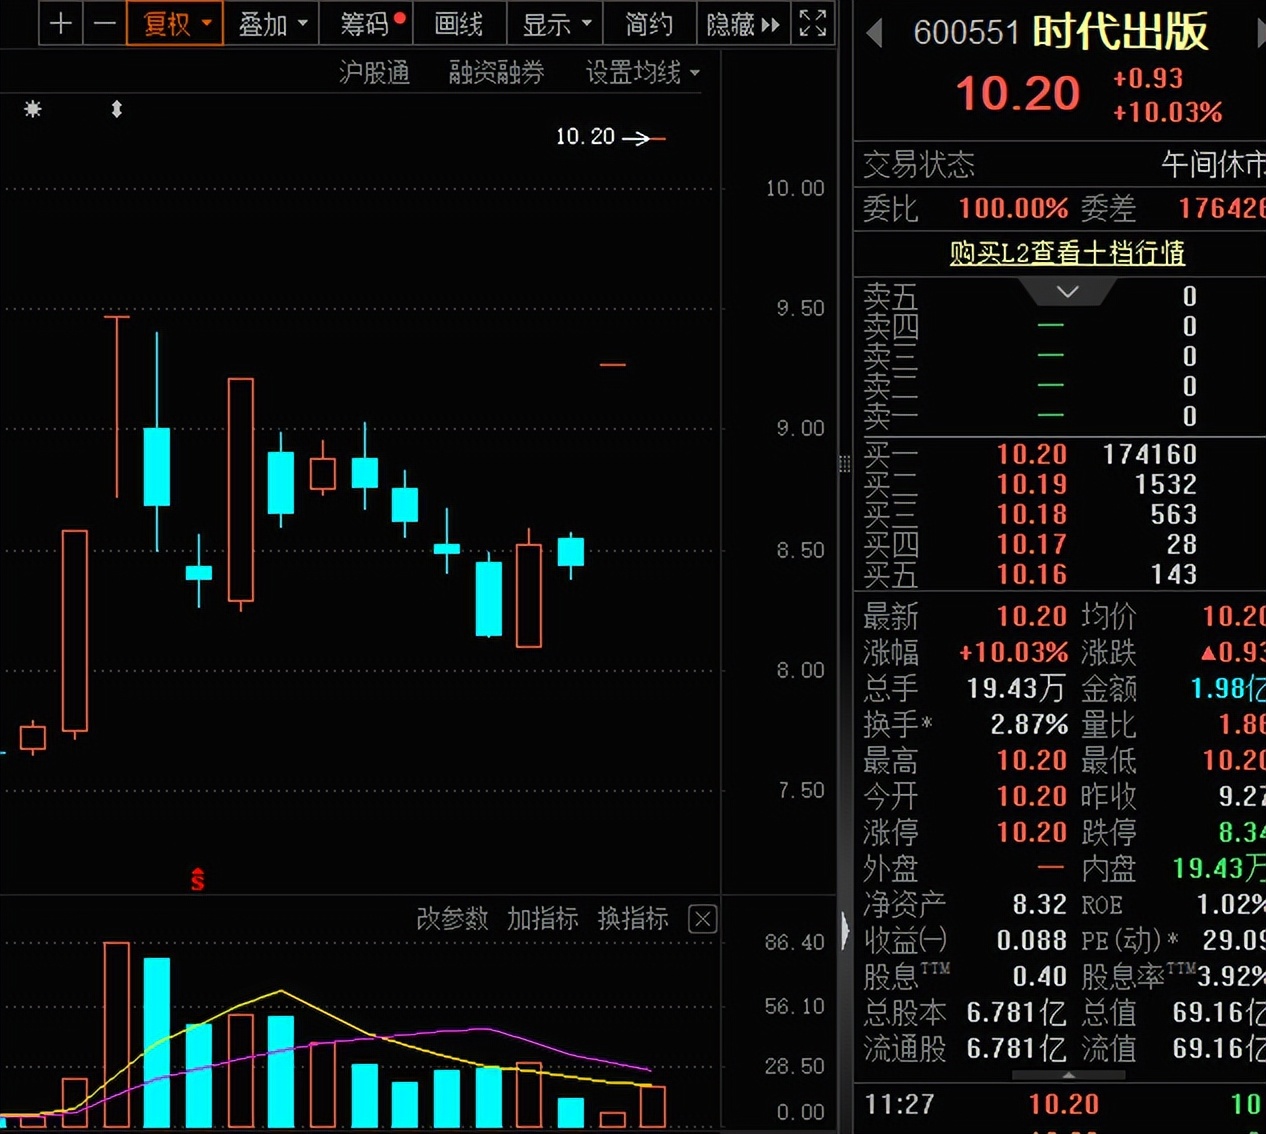Click the plus zoom-in button

coord(60,24)
